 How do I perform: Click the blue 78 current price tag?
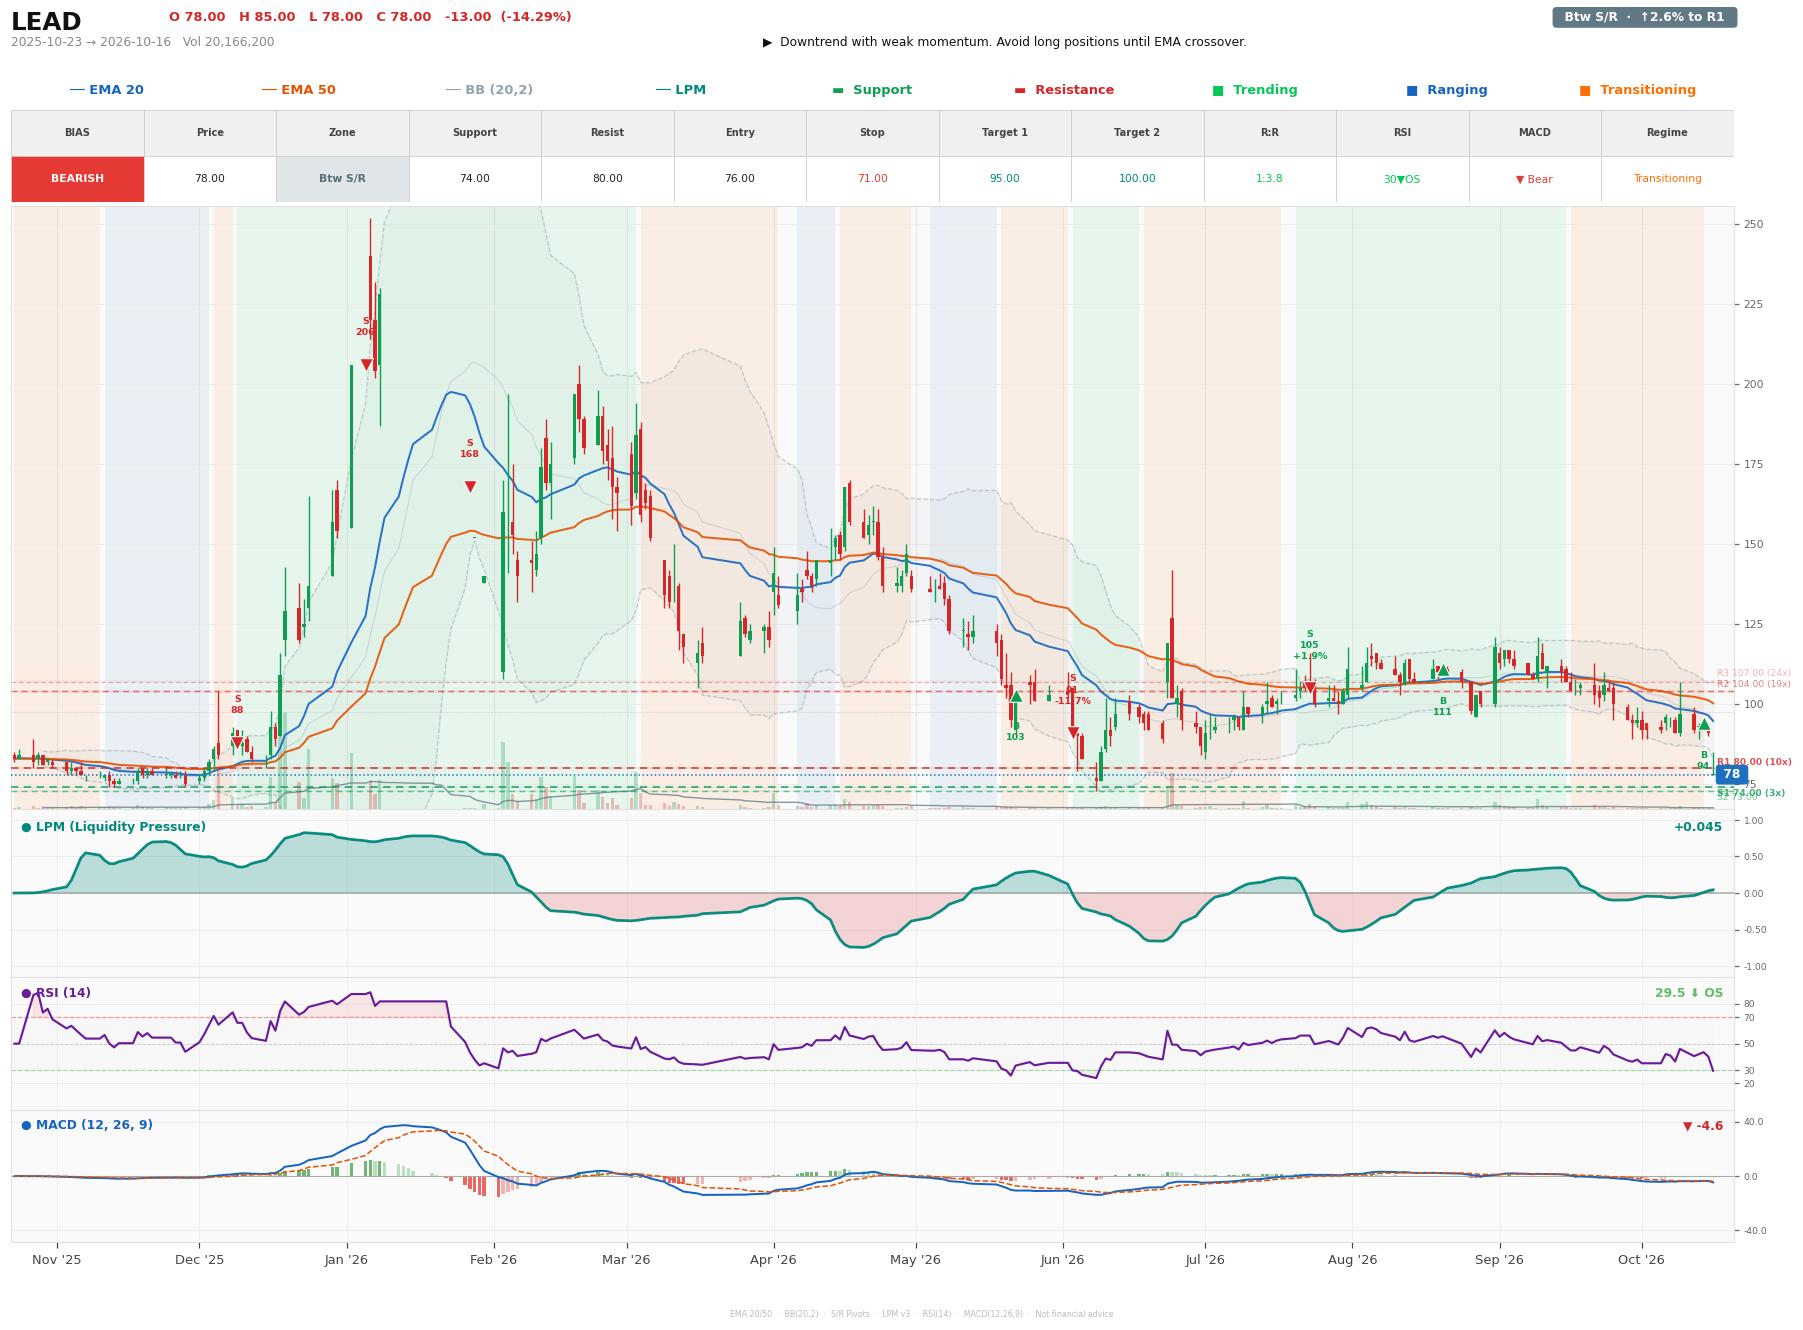(x=1731, y=774)
